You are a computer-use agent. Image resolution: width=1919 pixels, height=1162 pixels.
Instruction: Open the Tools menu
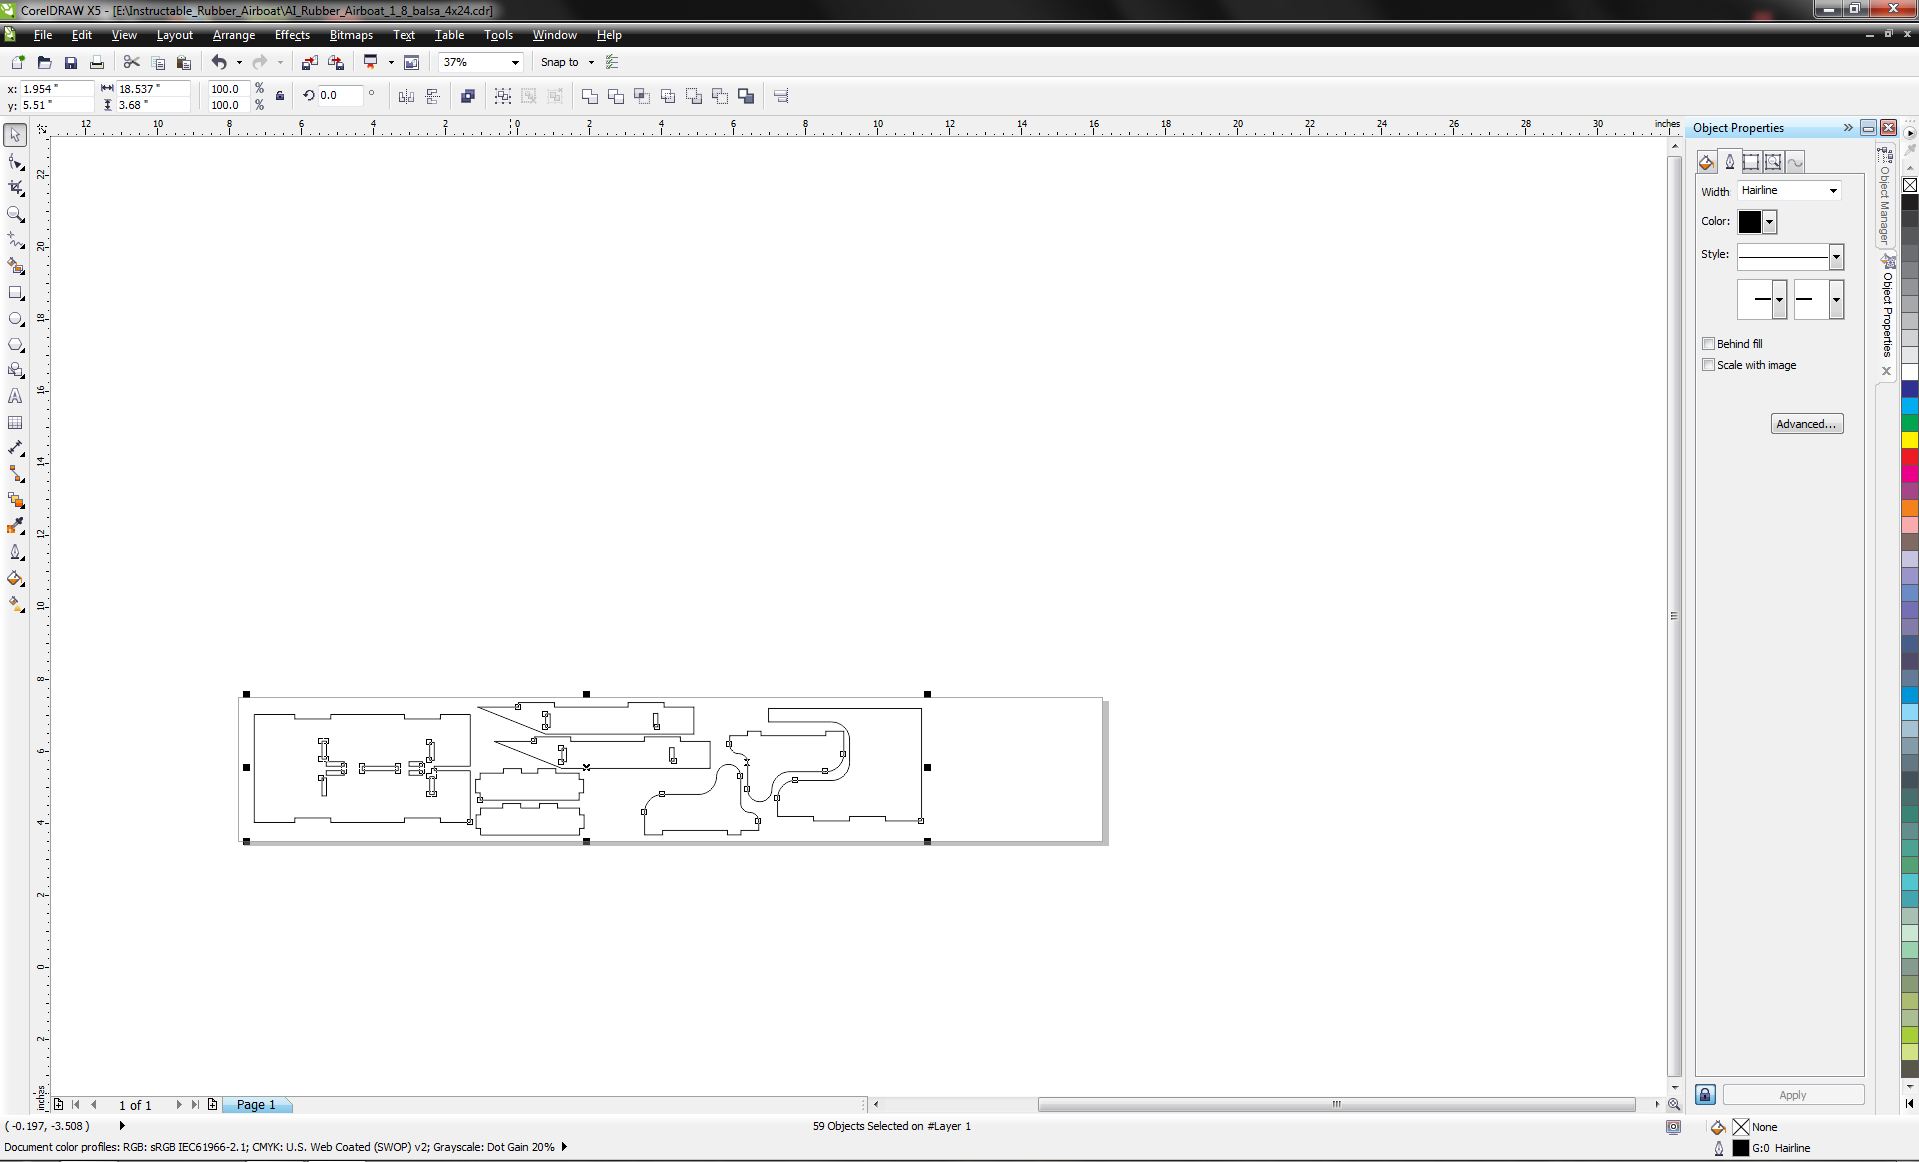coord(498,35)
